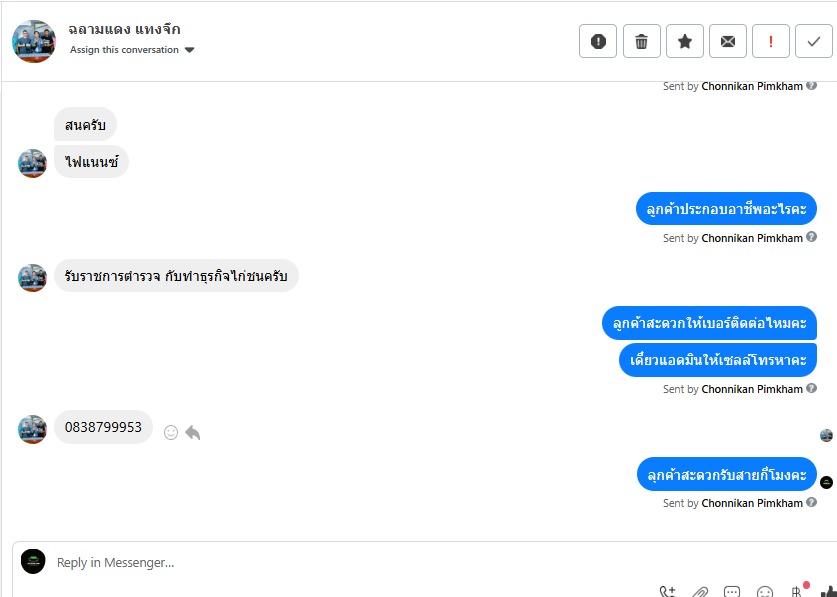
Task: Open emoji picker in reply bar
Action: [765, 592]
